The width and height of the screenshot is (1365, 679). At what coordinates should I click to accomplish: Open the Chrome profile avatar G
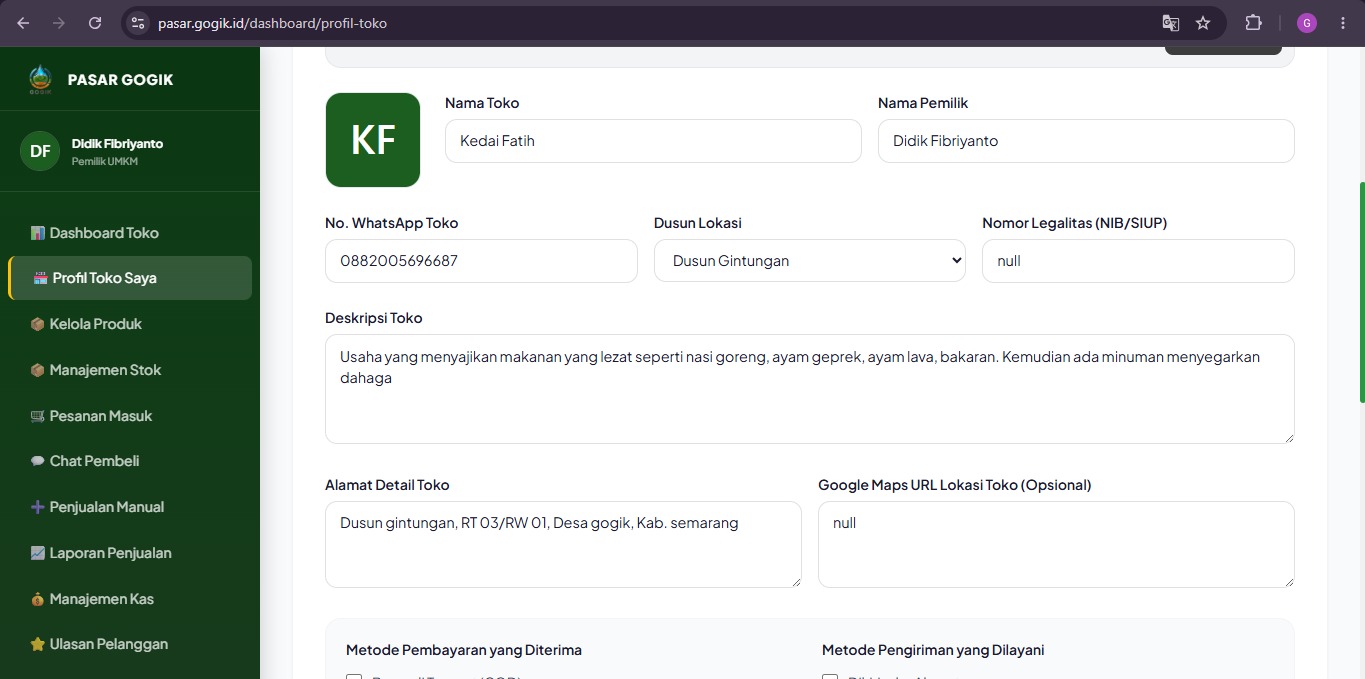coord(1307,23)
